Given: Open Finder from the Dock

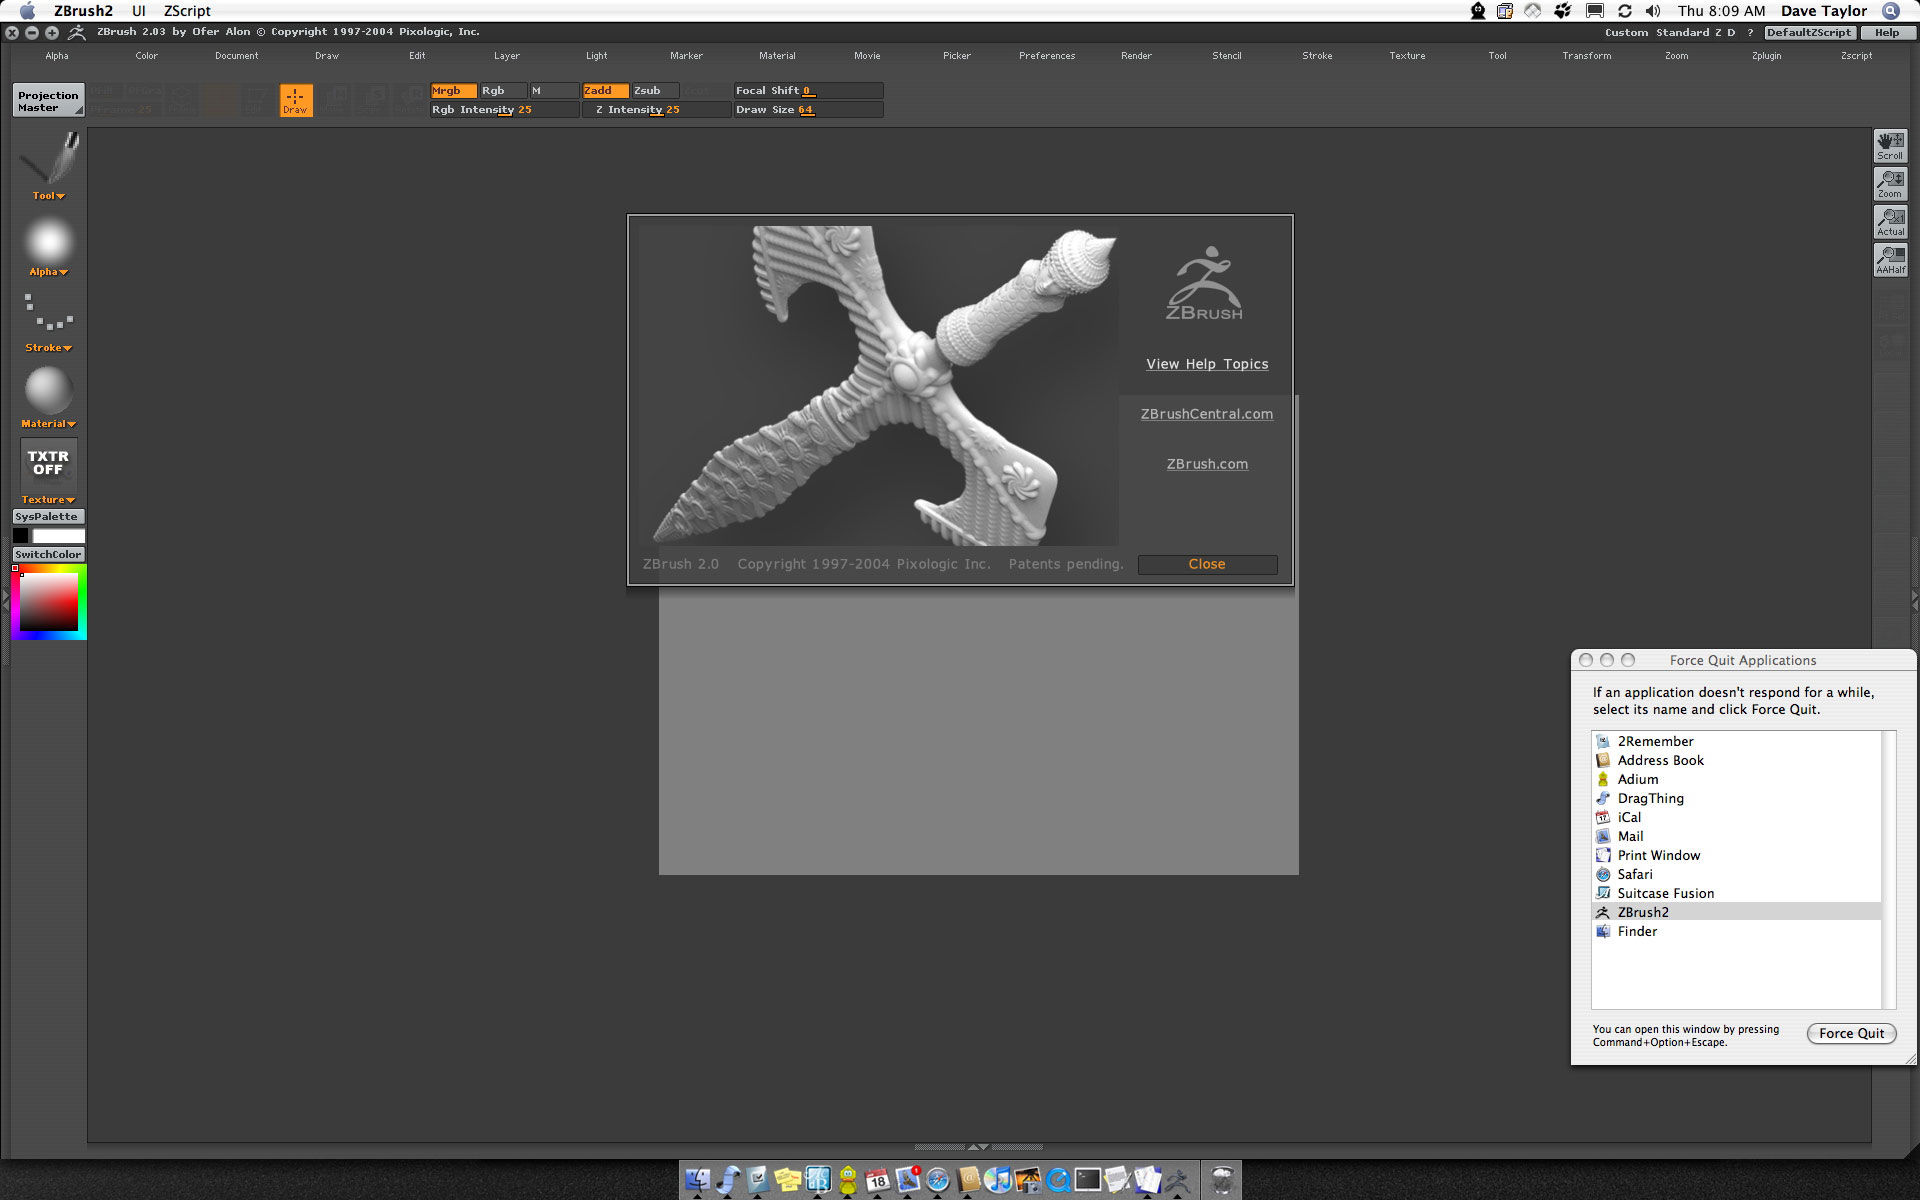Looking at the screenshot, I should tap(697, 1180).
